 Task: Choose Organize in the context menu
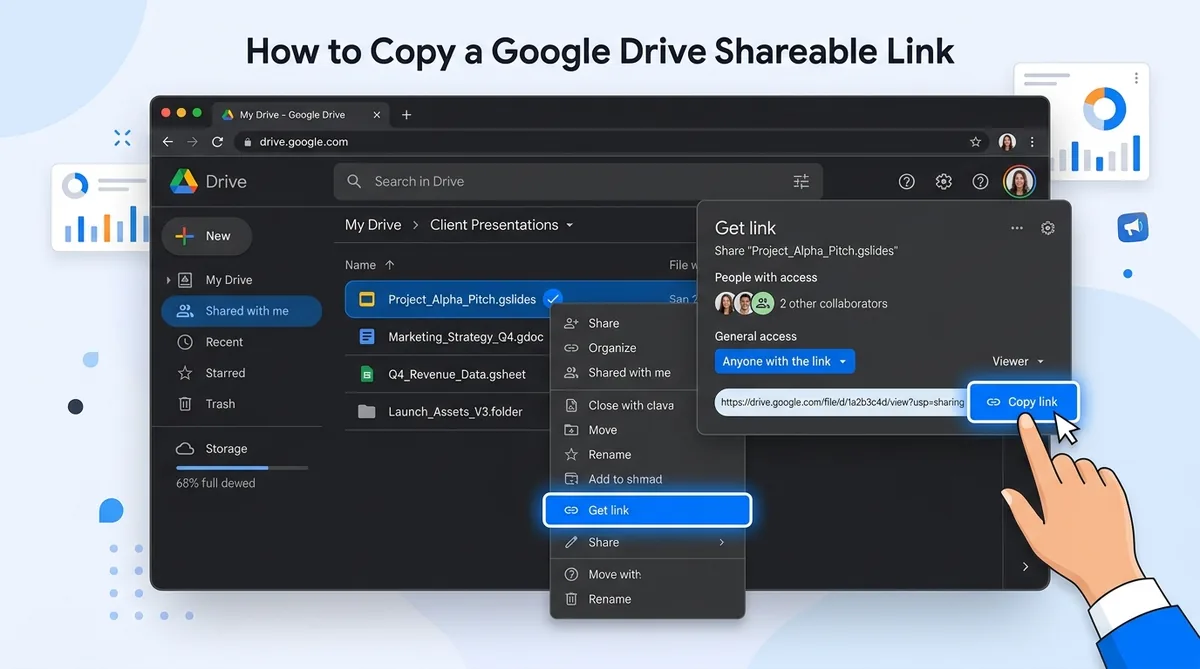pyautogui.click(x=647, y=348)
